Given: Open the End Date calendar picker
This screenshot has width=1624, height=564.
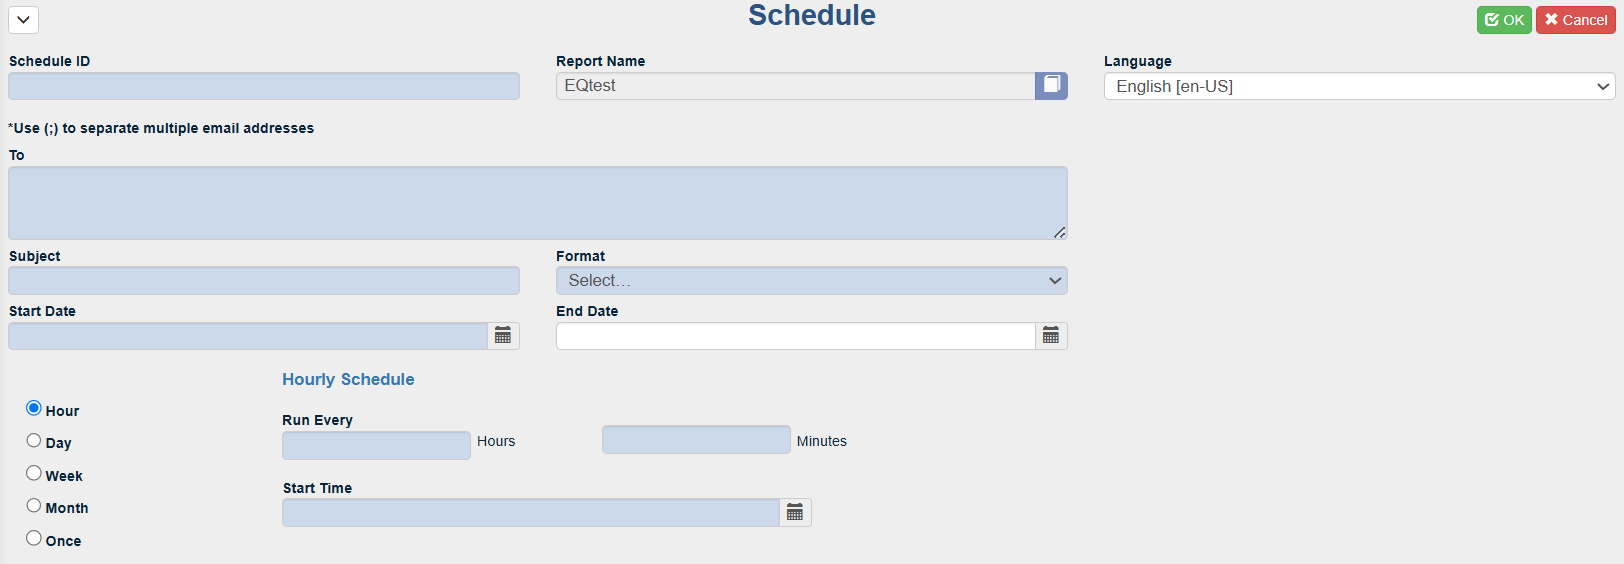Looking at the screenshot, I should 1051,336.
